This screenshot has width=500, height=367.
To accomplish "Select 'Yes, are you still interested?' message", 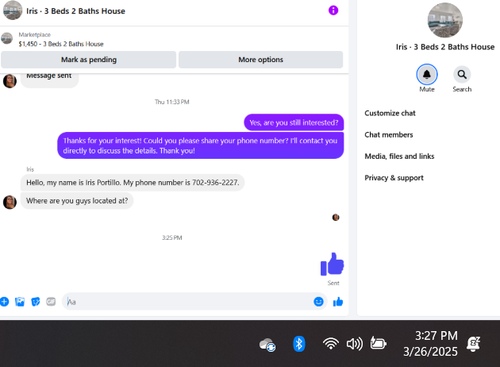I will [294, 123].
